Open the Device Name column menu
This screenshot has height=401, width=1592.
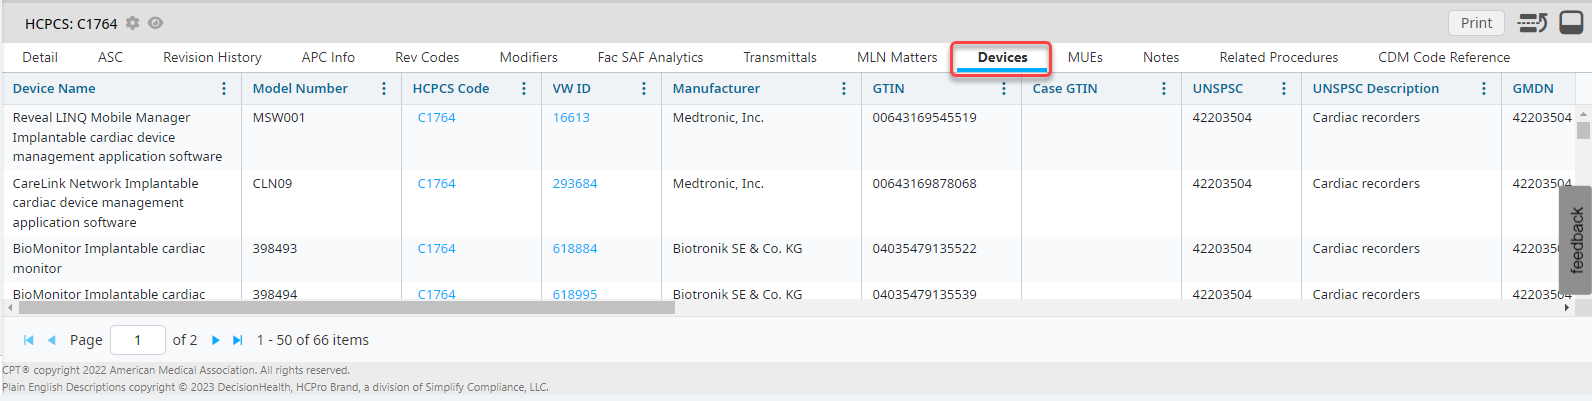(224, 89)
